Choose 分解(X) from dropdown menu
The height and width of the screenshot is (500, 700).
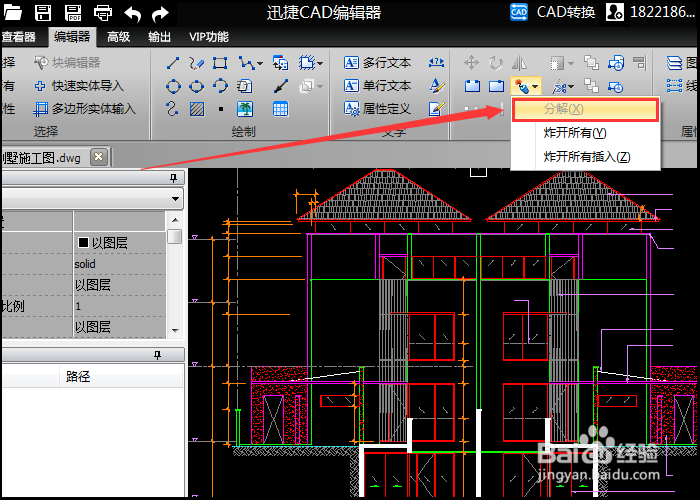585,109
